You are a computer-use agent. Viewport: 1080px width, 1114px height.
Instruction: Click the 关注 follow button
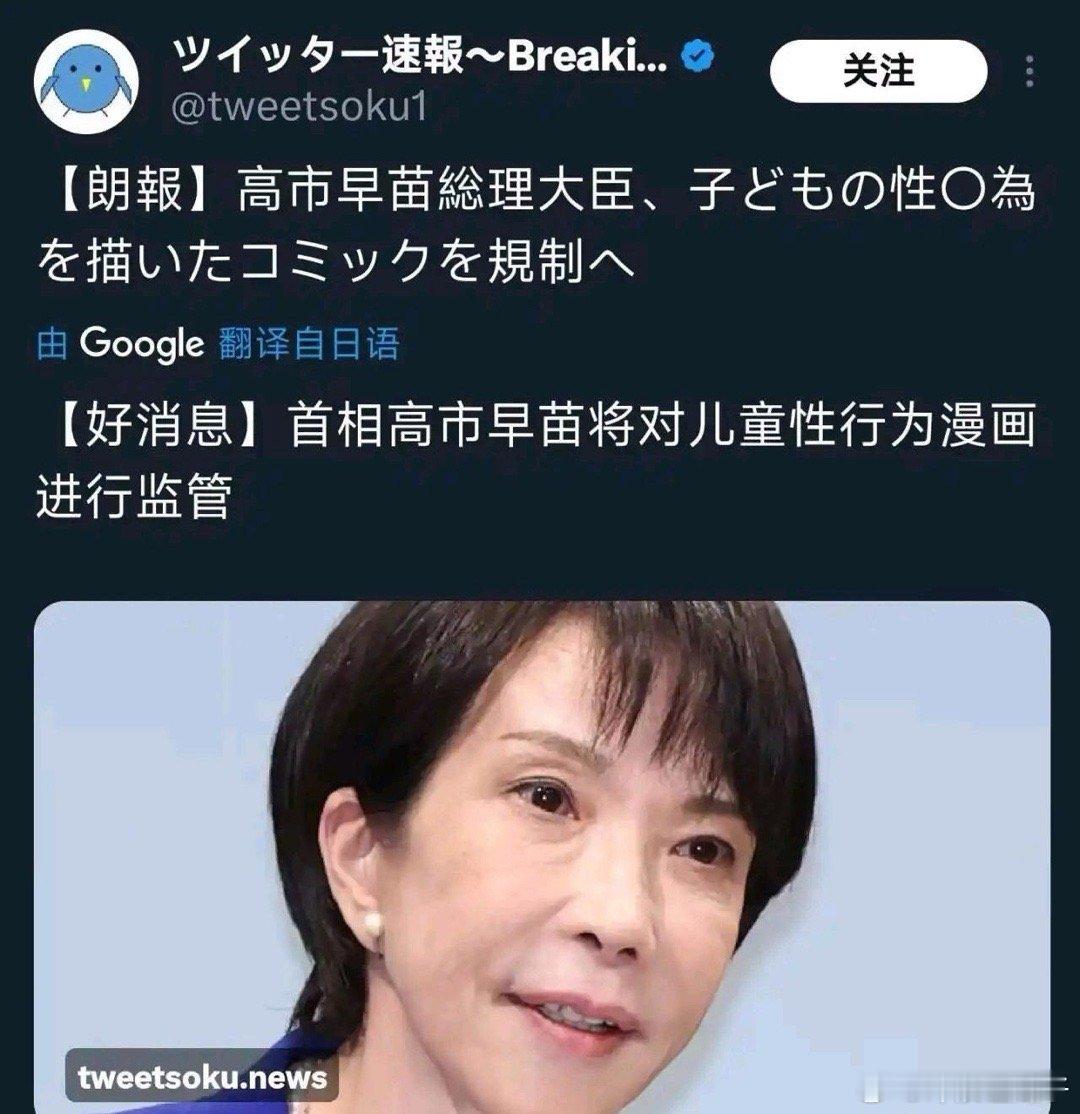coord(878,71)
